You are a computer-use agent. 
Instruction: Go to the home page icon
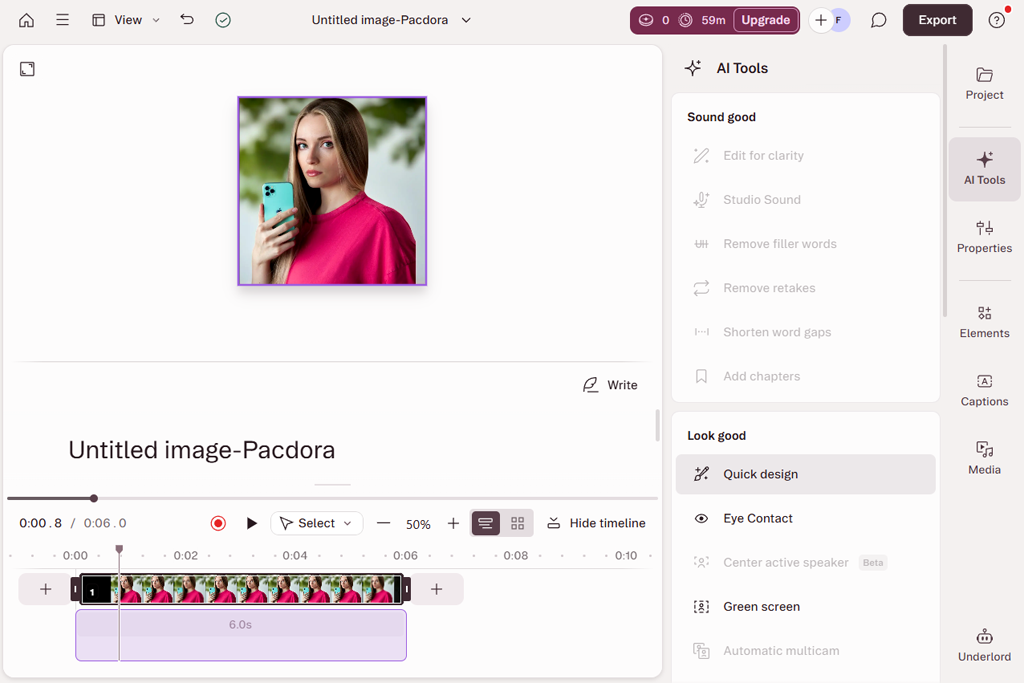[x=26, y=20]
